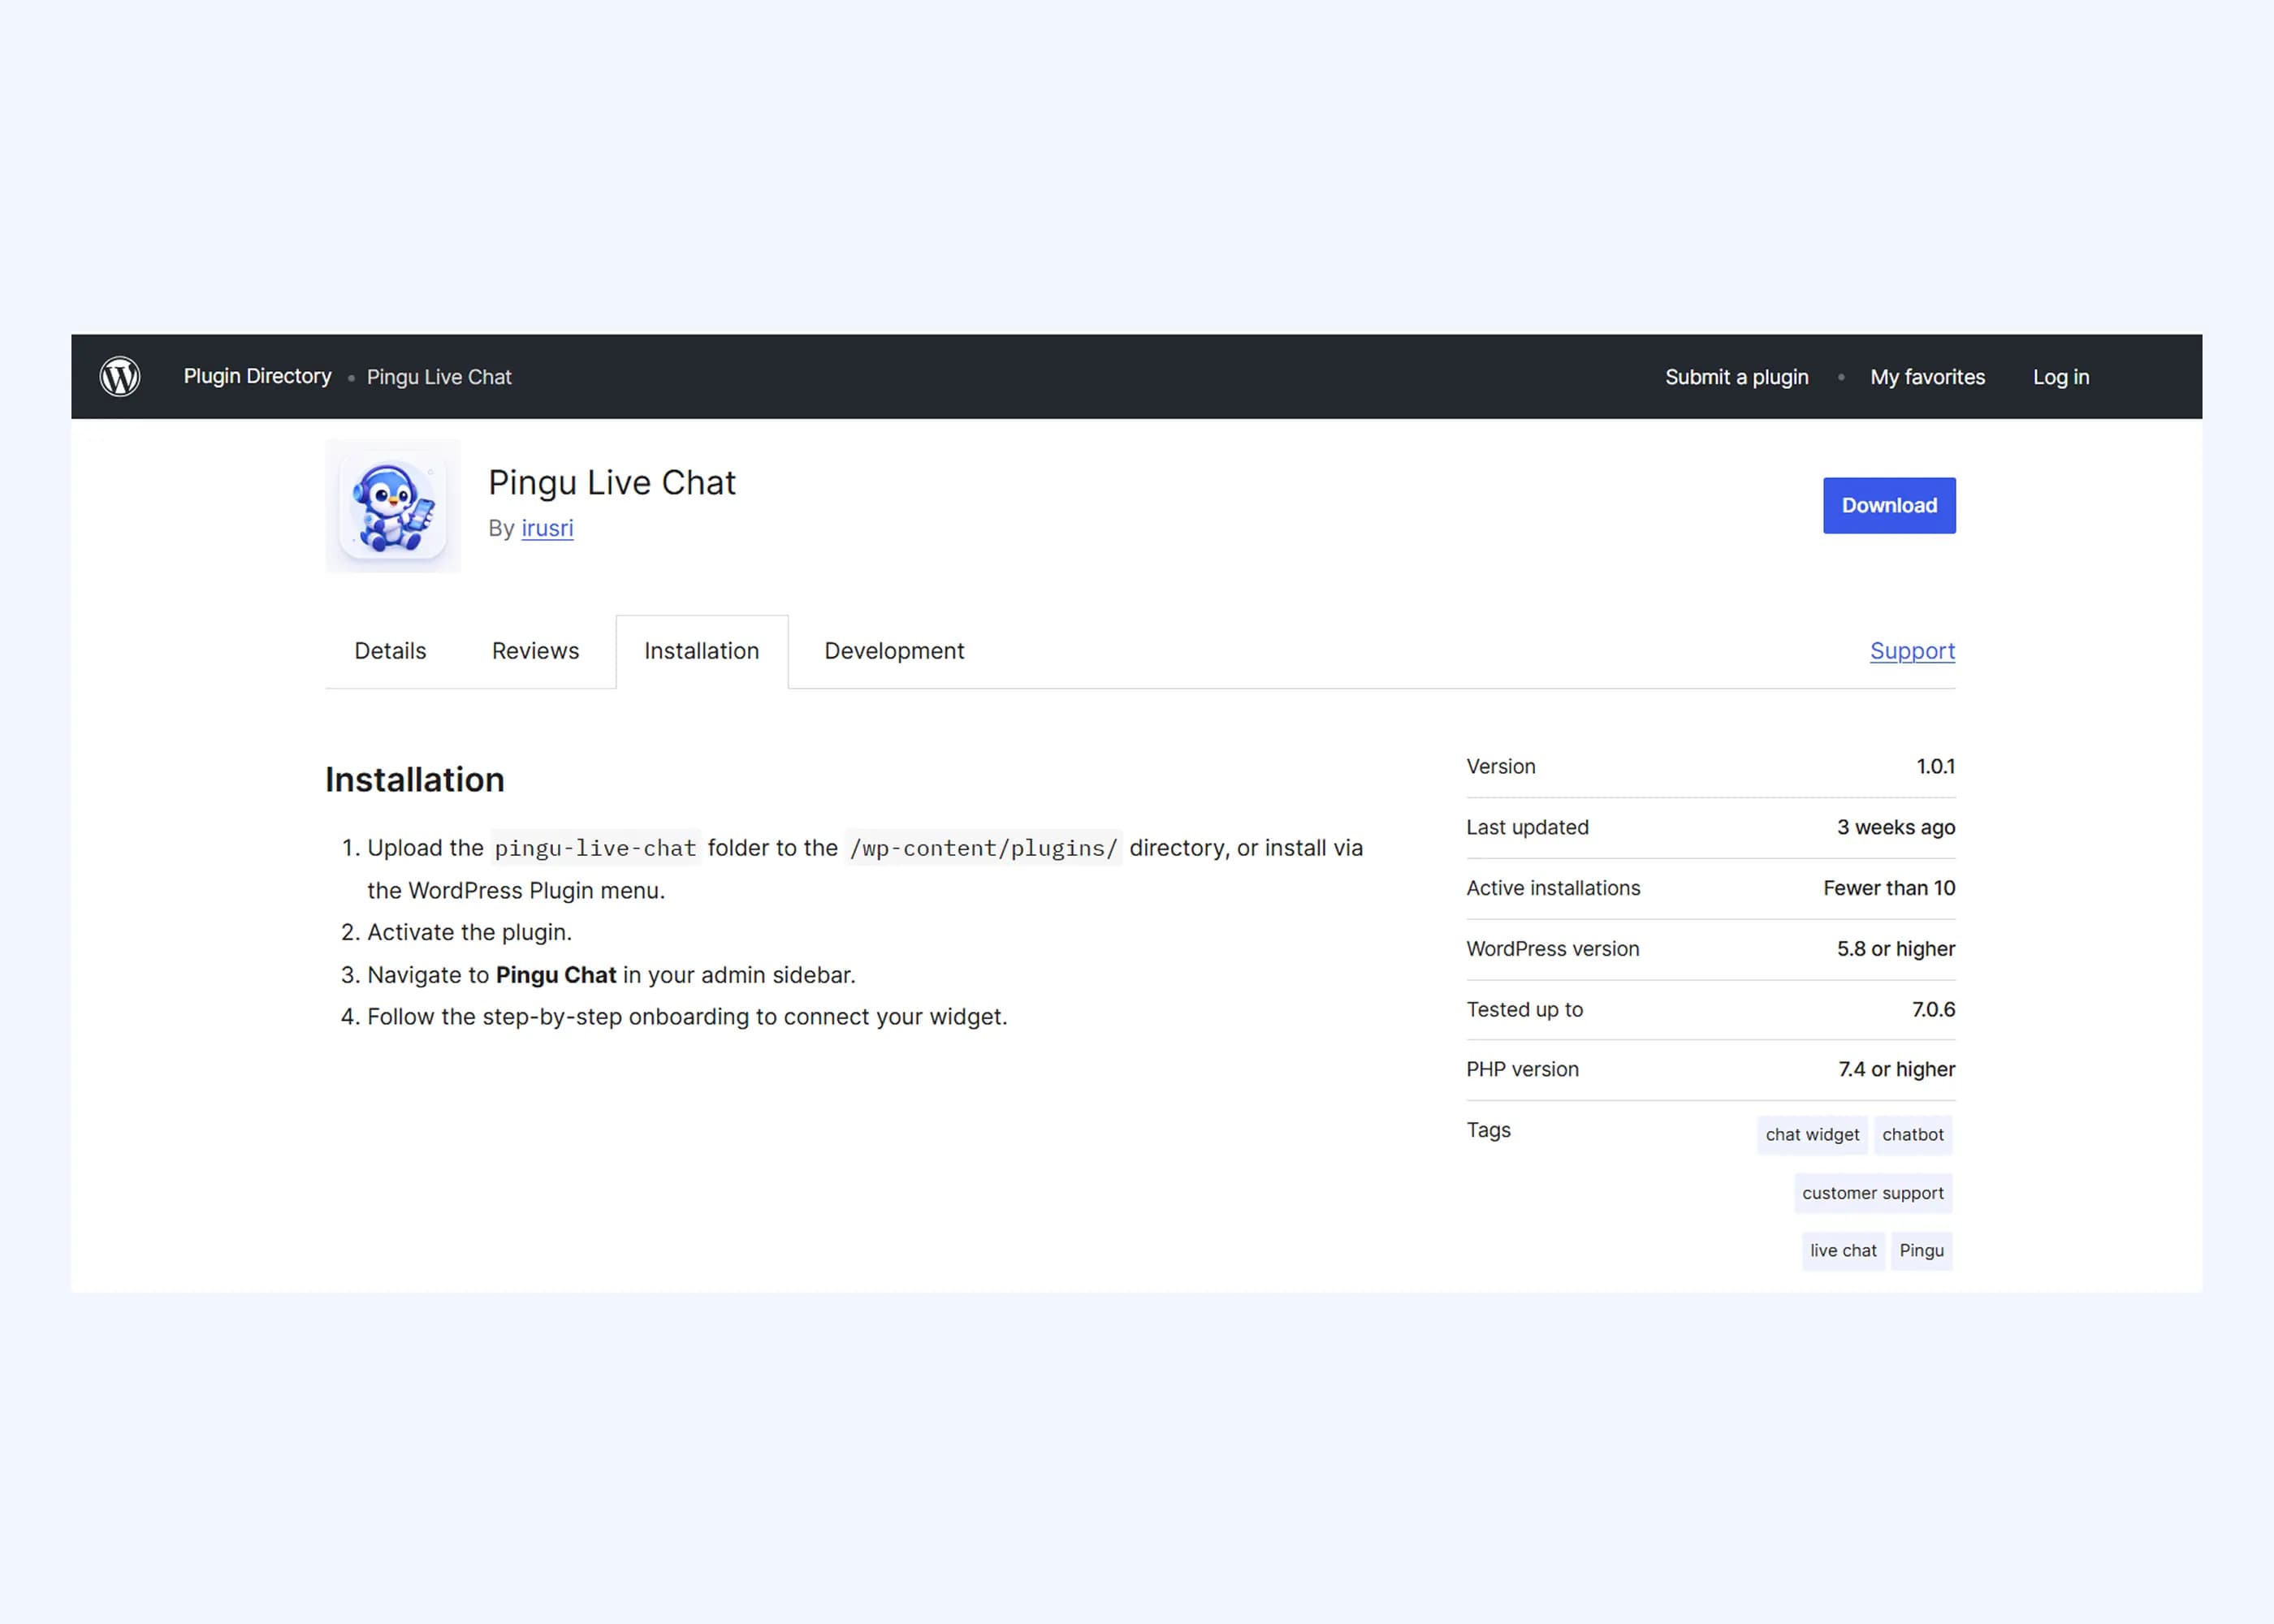Screen dimensions: 2274x1624
Task: Click the Pingu Live Chat title heading
Action: 612,483
